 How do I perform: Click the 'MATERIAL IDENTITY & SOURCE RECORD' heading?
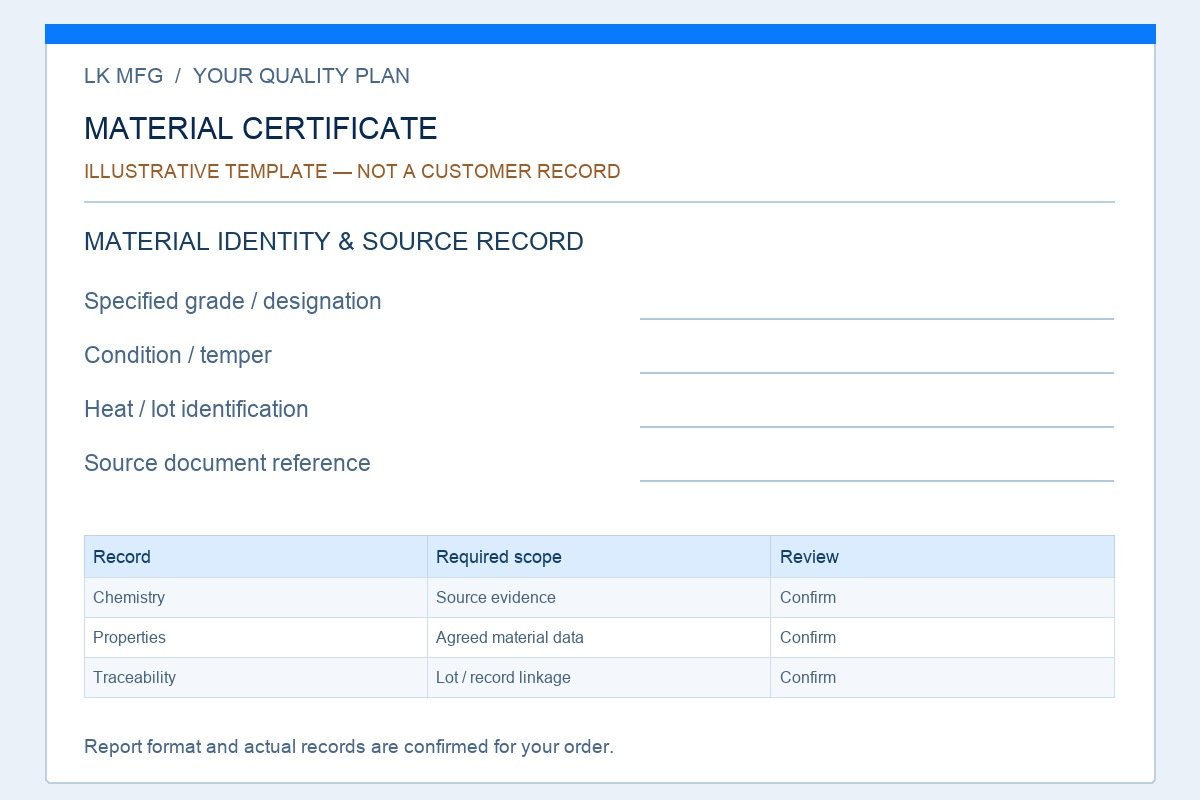tap(334, 241)
